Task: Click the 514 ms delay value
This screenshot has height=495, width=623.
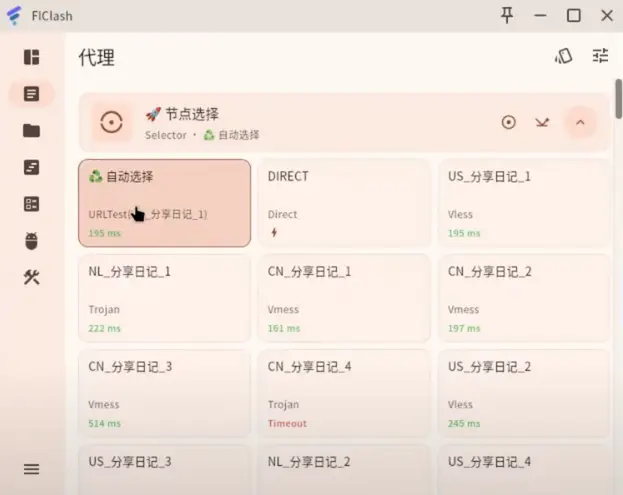Action: (104, 423)
